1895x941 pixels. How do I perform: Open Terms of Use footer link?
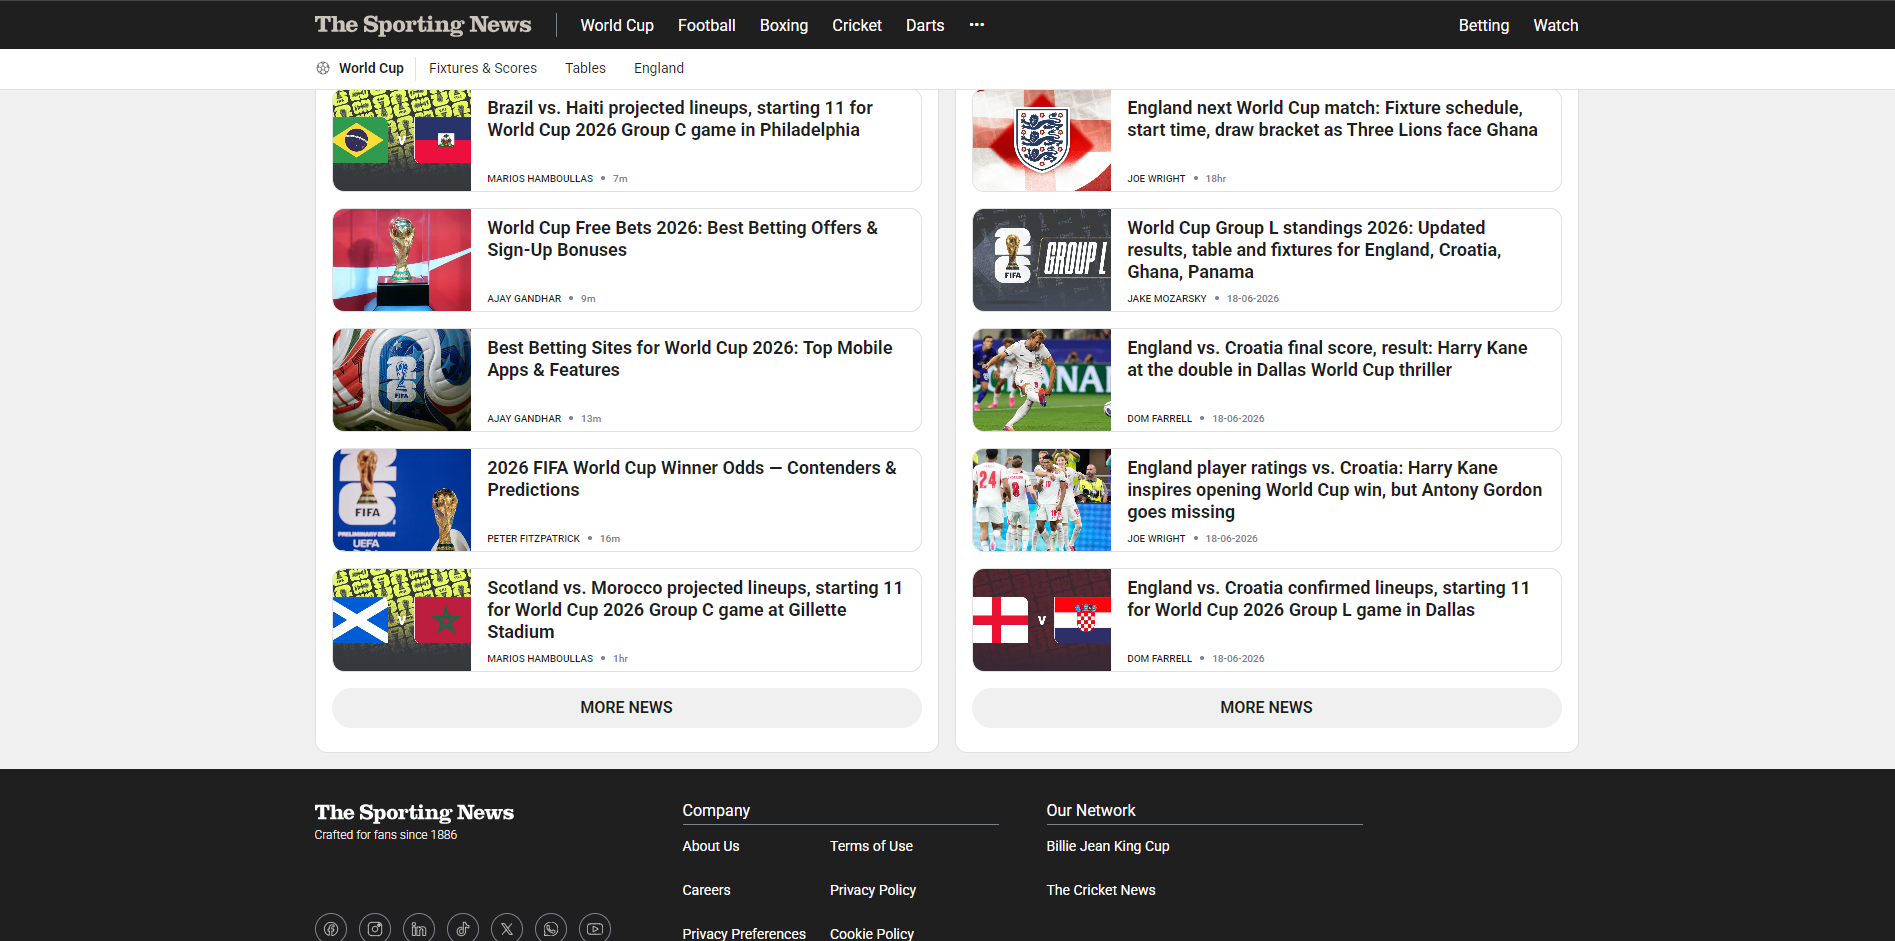point(871,846)
